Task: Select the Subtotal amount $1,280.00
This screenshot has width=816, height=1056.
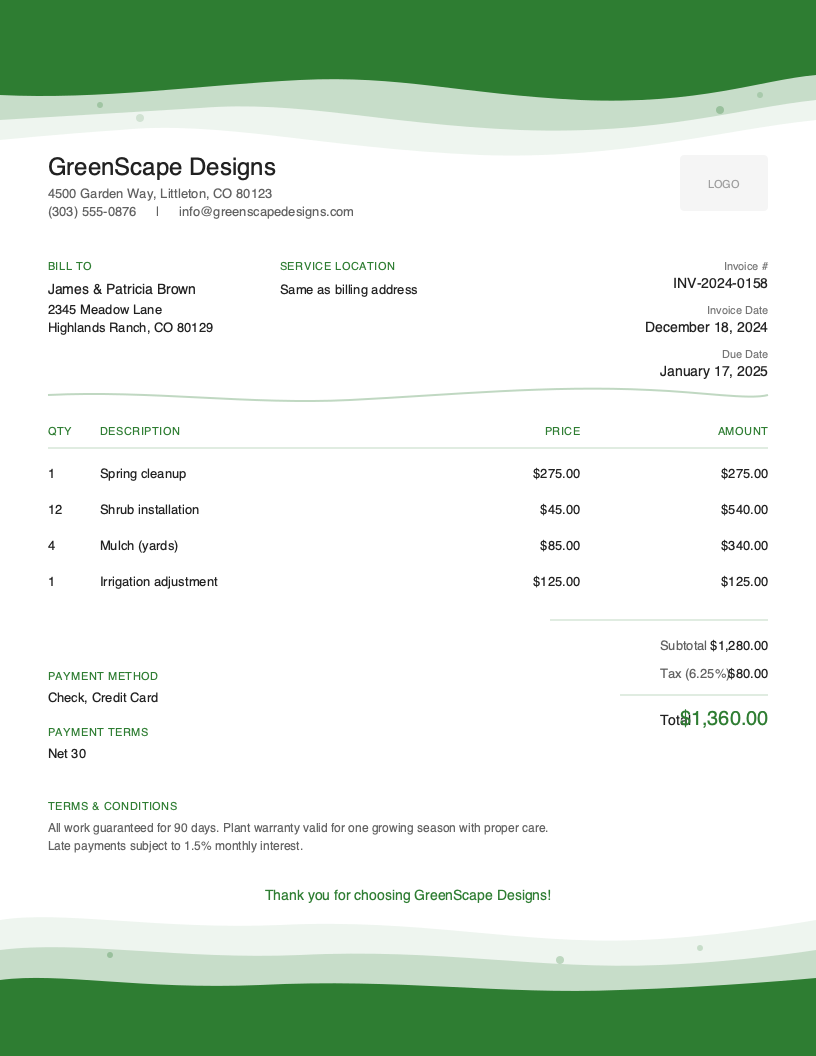Action: coord(739,645)
